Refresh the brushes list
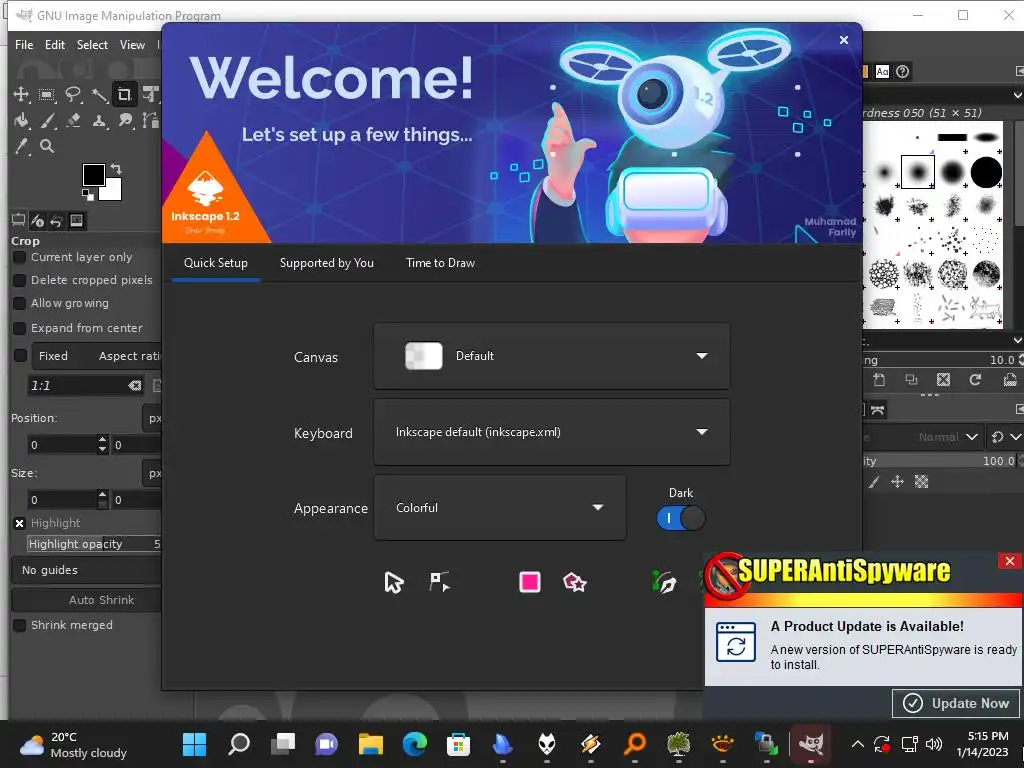 pos(975,379)
